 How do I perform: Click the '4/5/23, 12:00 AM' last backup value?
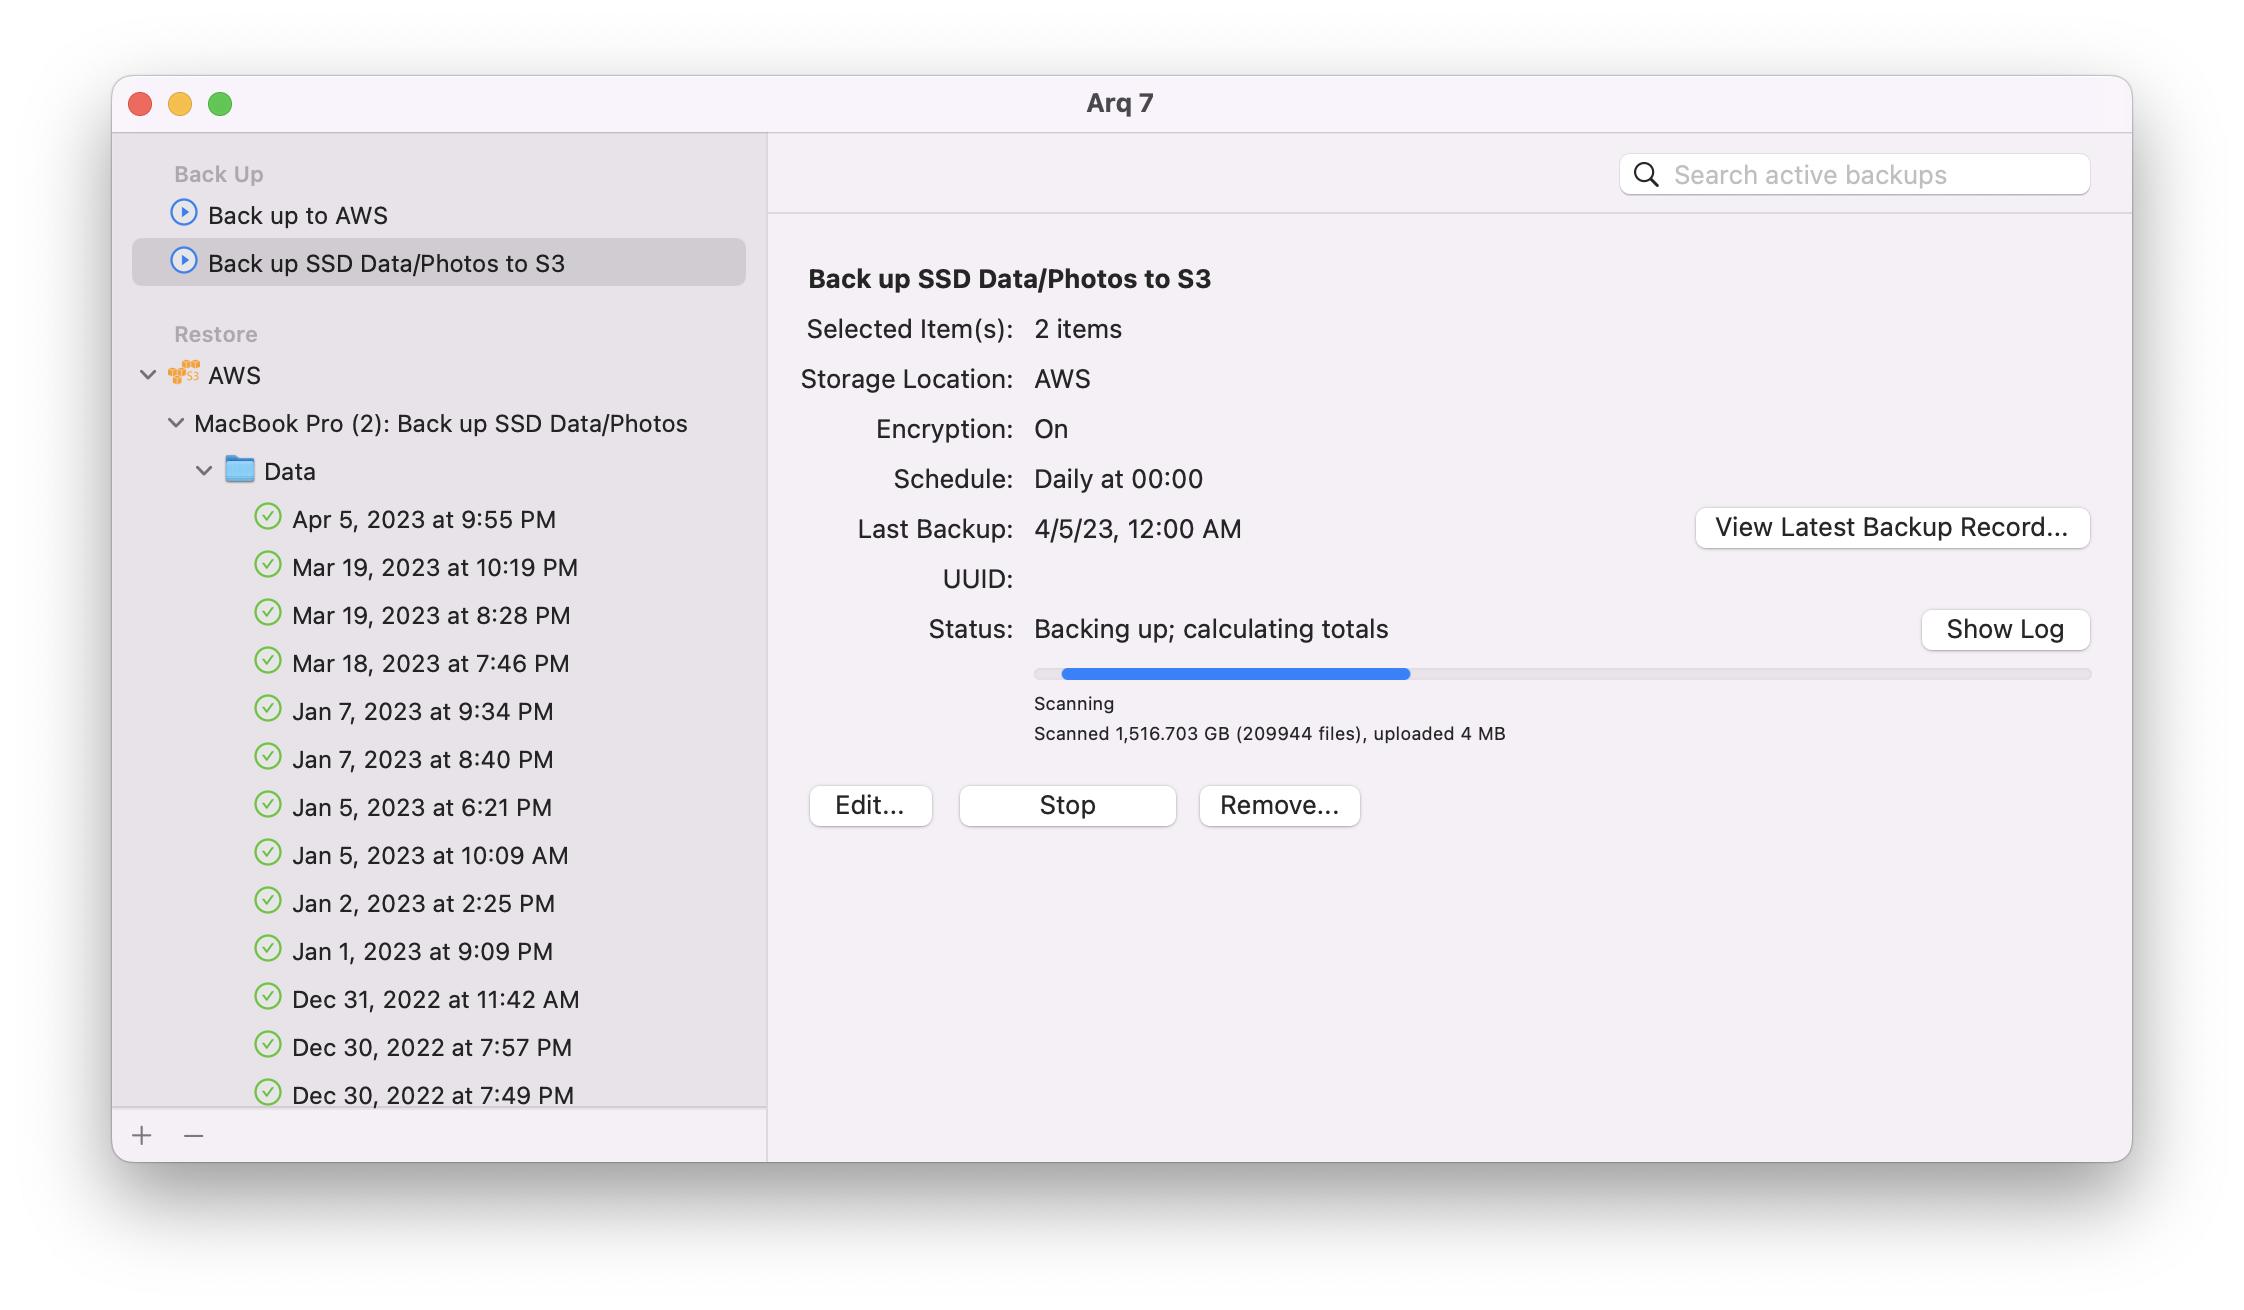pos(1138,529)
